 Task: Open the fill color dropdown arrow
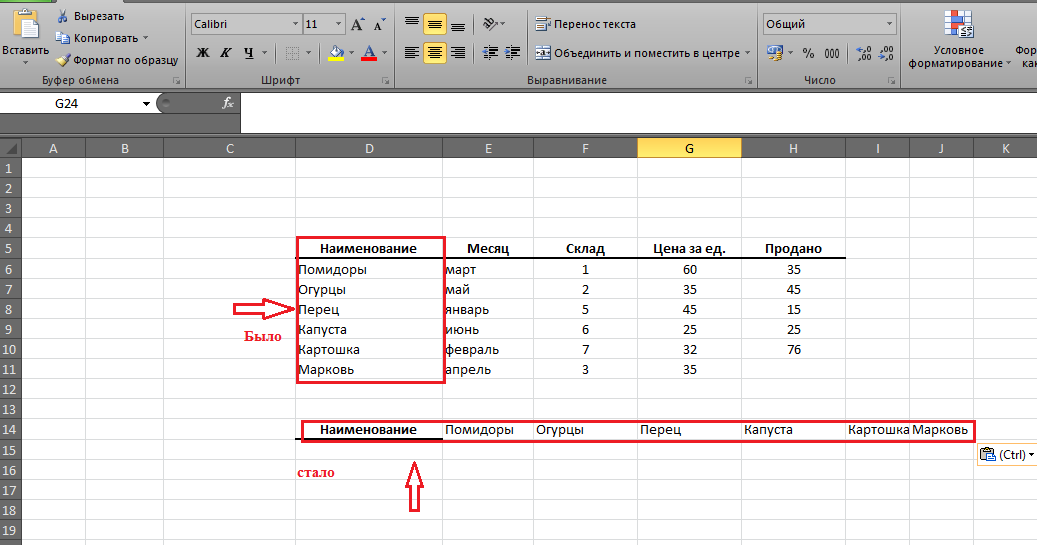click(351, 52)
